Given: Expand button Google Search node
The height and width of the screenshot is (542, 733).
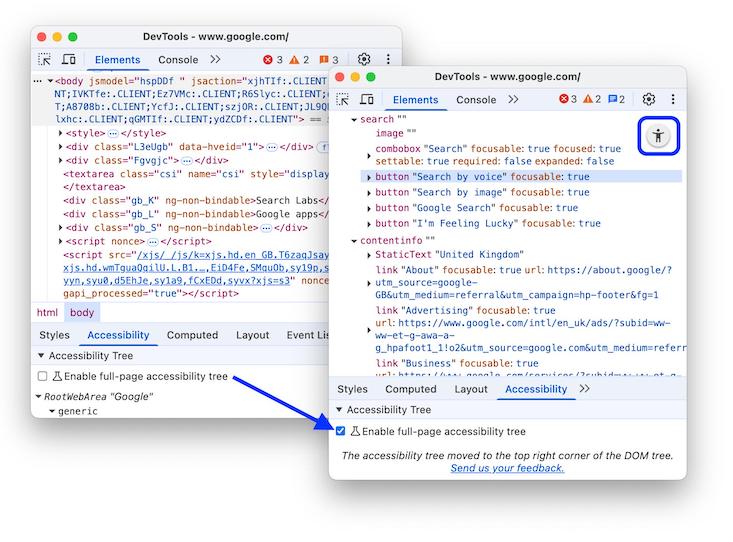Looking at the screenshot, I should tap(369, 208).
